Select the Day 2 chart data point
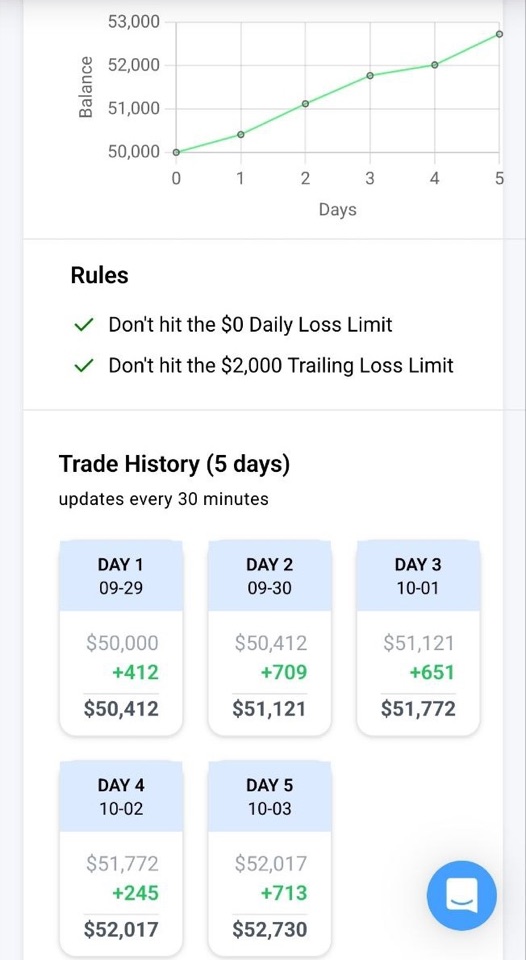526x960 pixels. click(x=306, y=103)
